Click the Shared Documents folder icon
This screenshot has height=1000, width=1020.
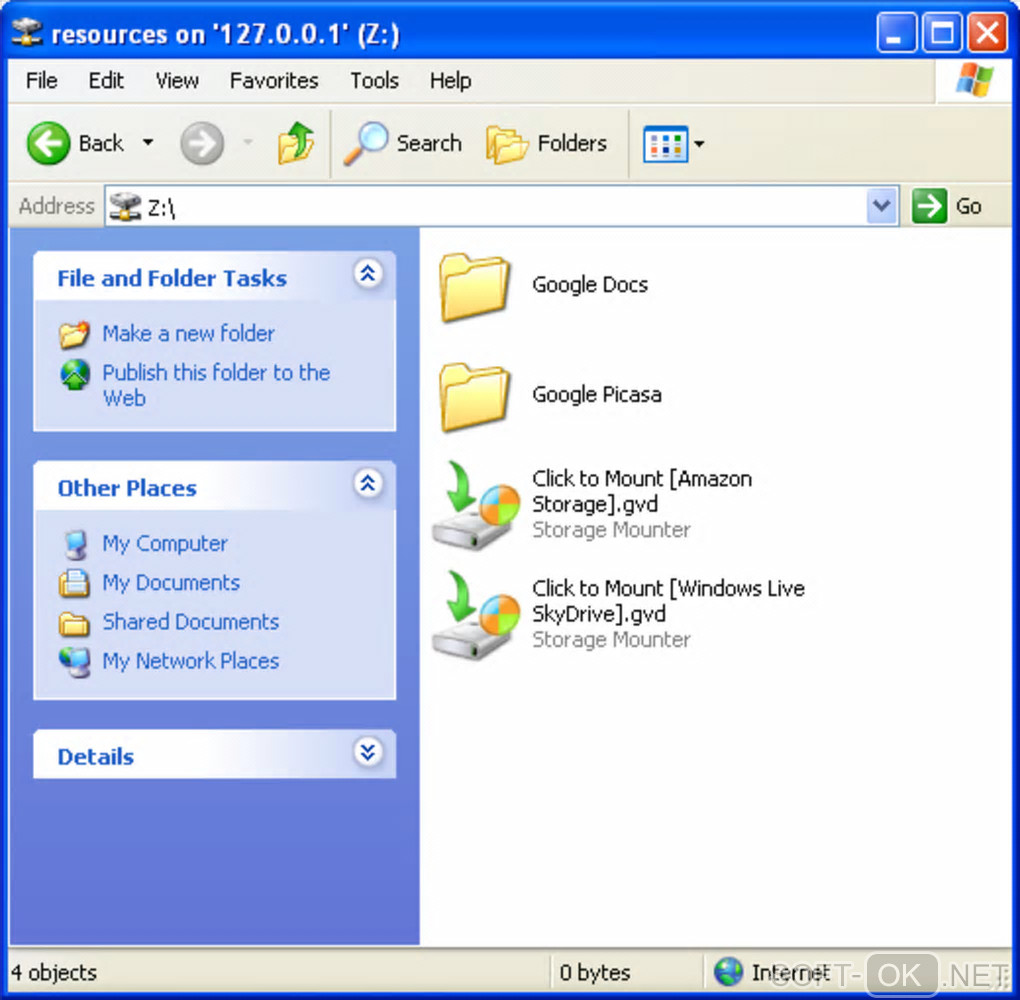[x=74, y=624]
